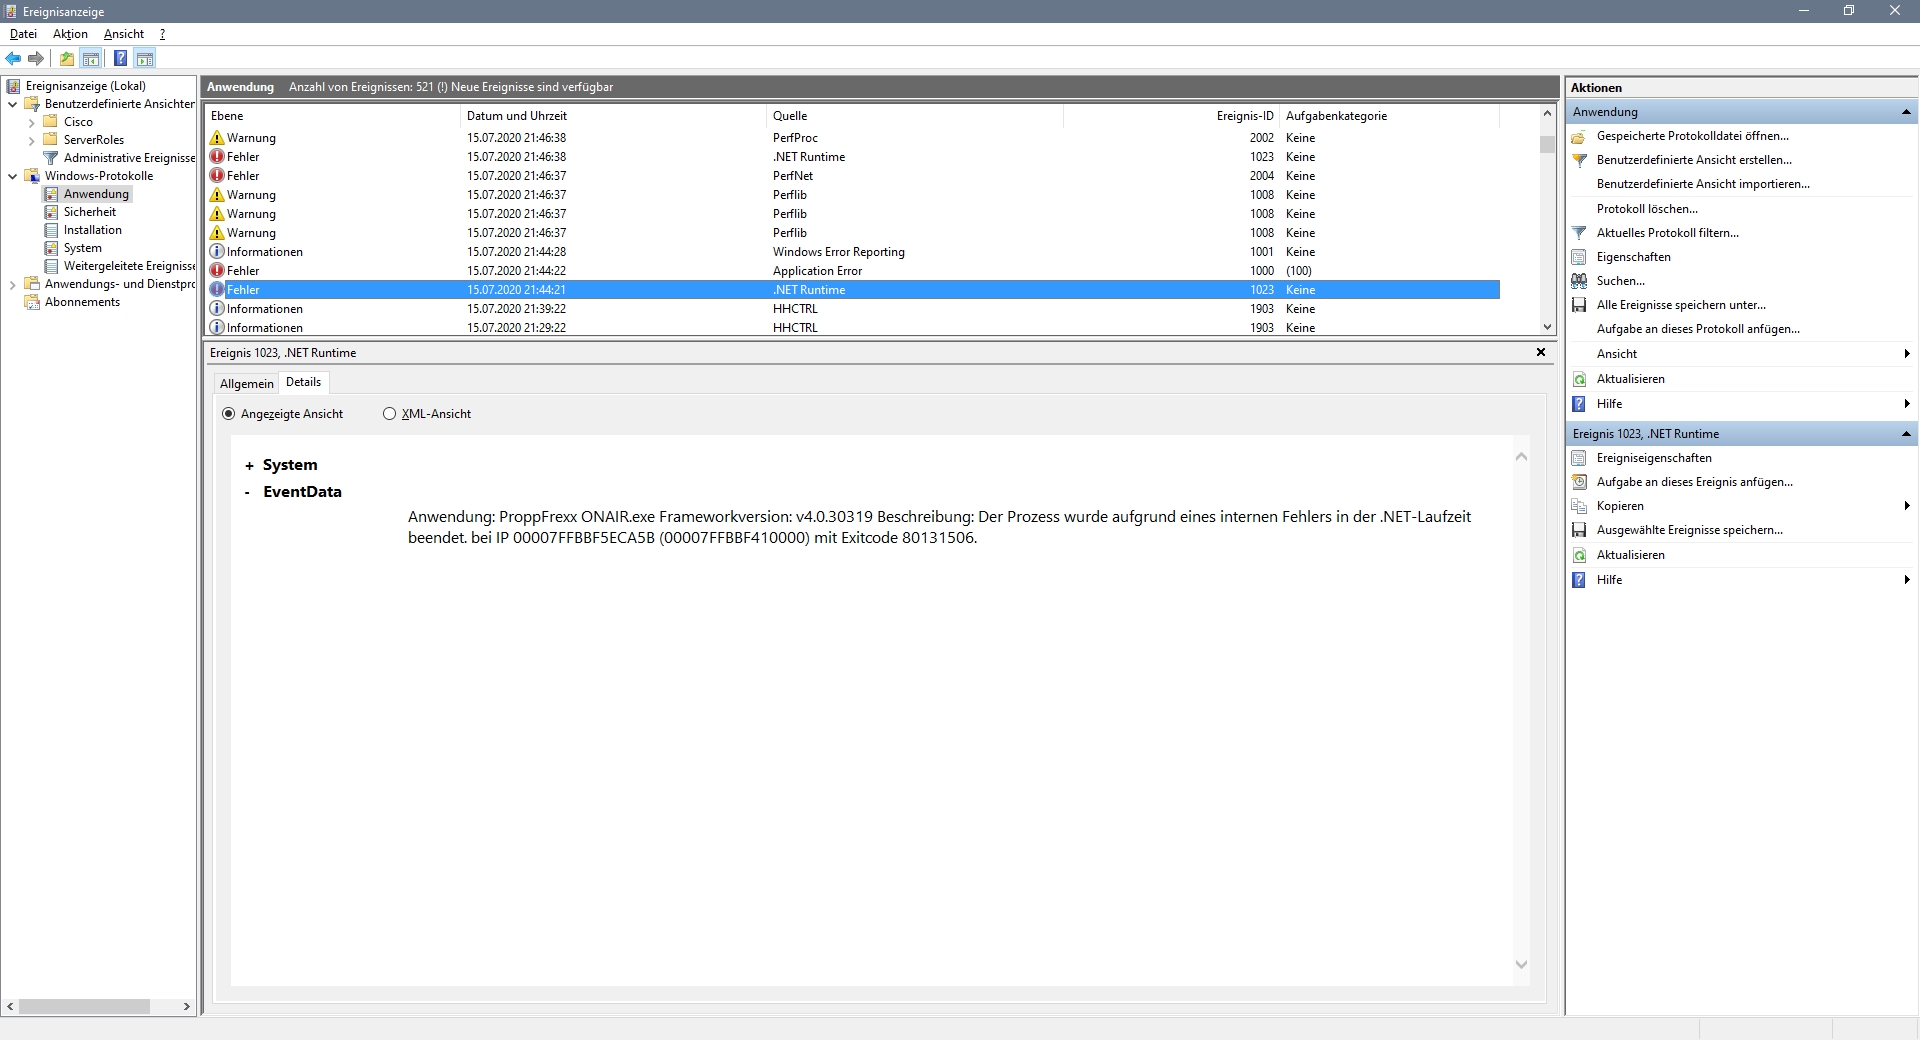
Task: Click the binoculars icon next to Suchen
Action: coord(1579,281)
